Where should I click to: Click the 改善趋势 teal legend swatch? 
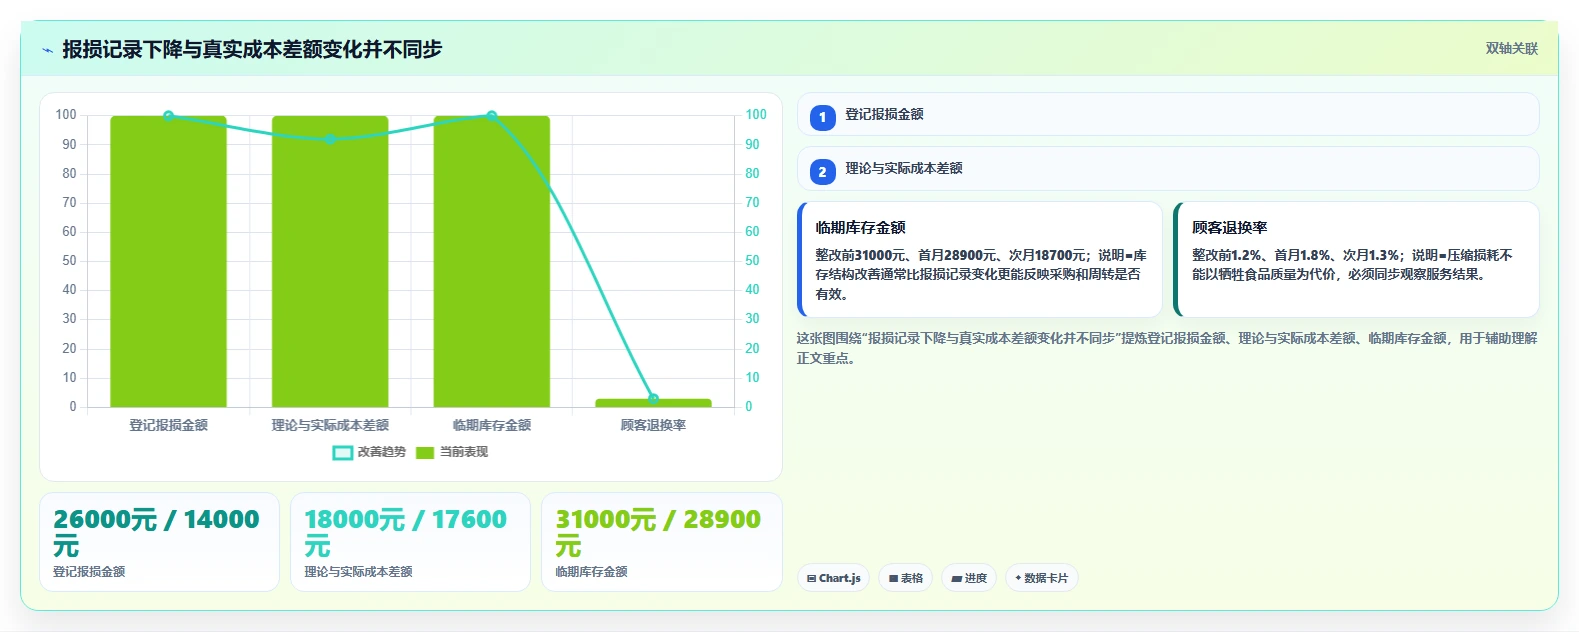342,453
